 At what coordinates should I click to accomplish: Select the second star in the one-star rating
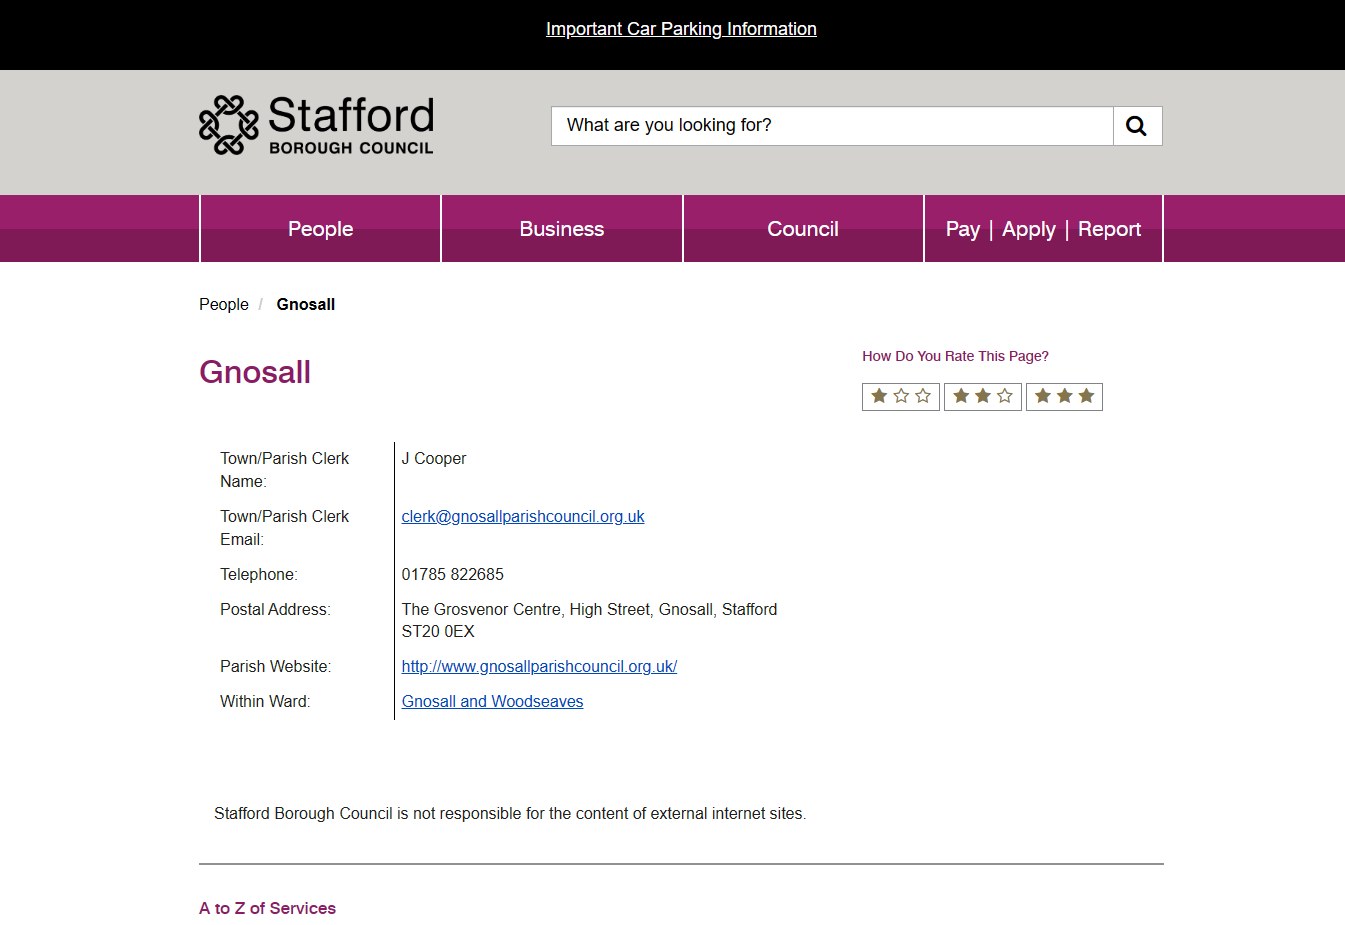click(x=900, y=396)
